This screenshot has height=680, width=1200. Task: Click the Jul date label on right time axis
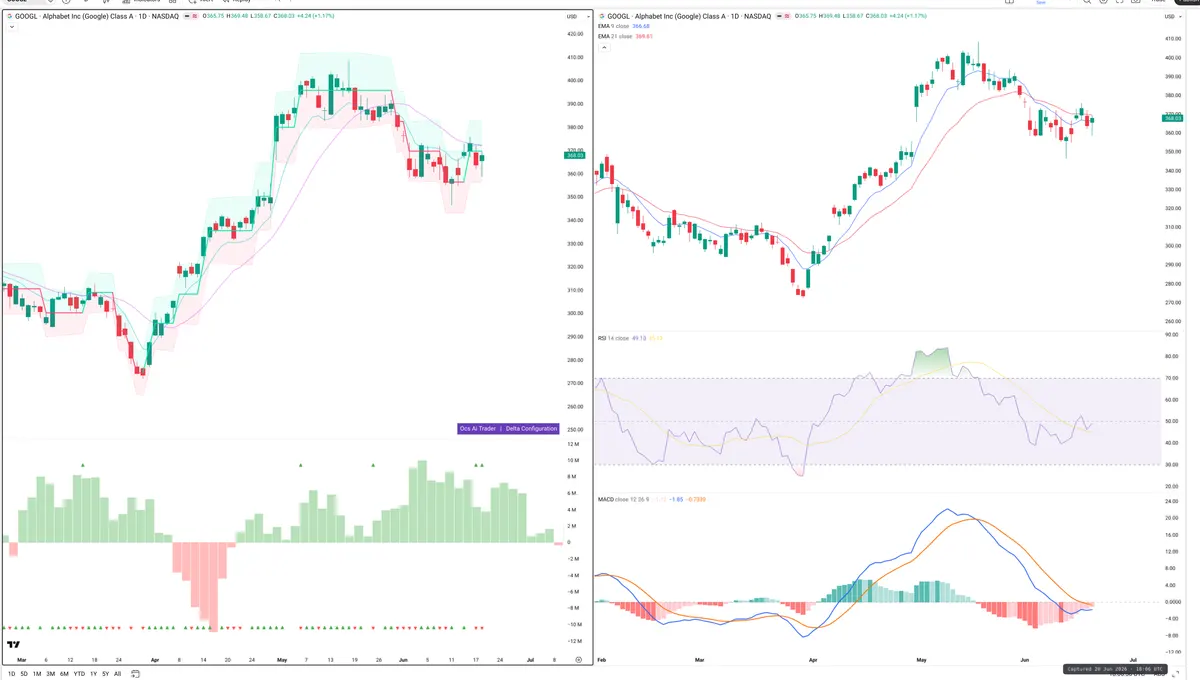coord(1133,661)
